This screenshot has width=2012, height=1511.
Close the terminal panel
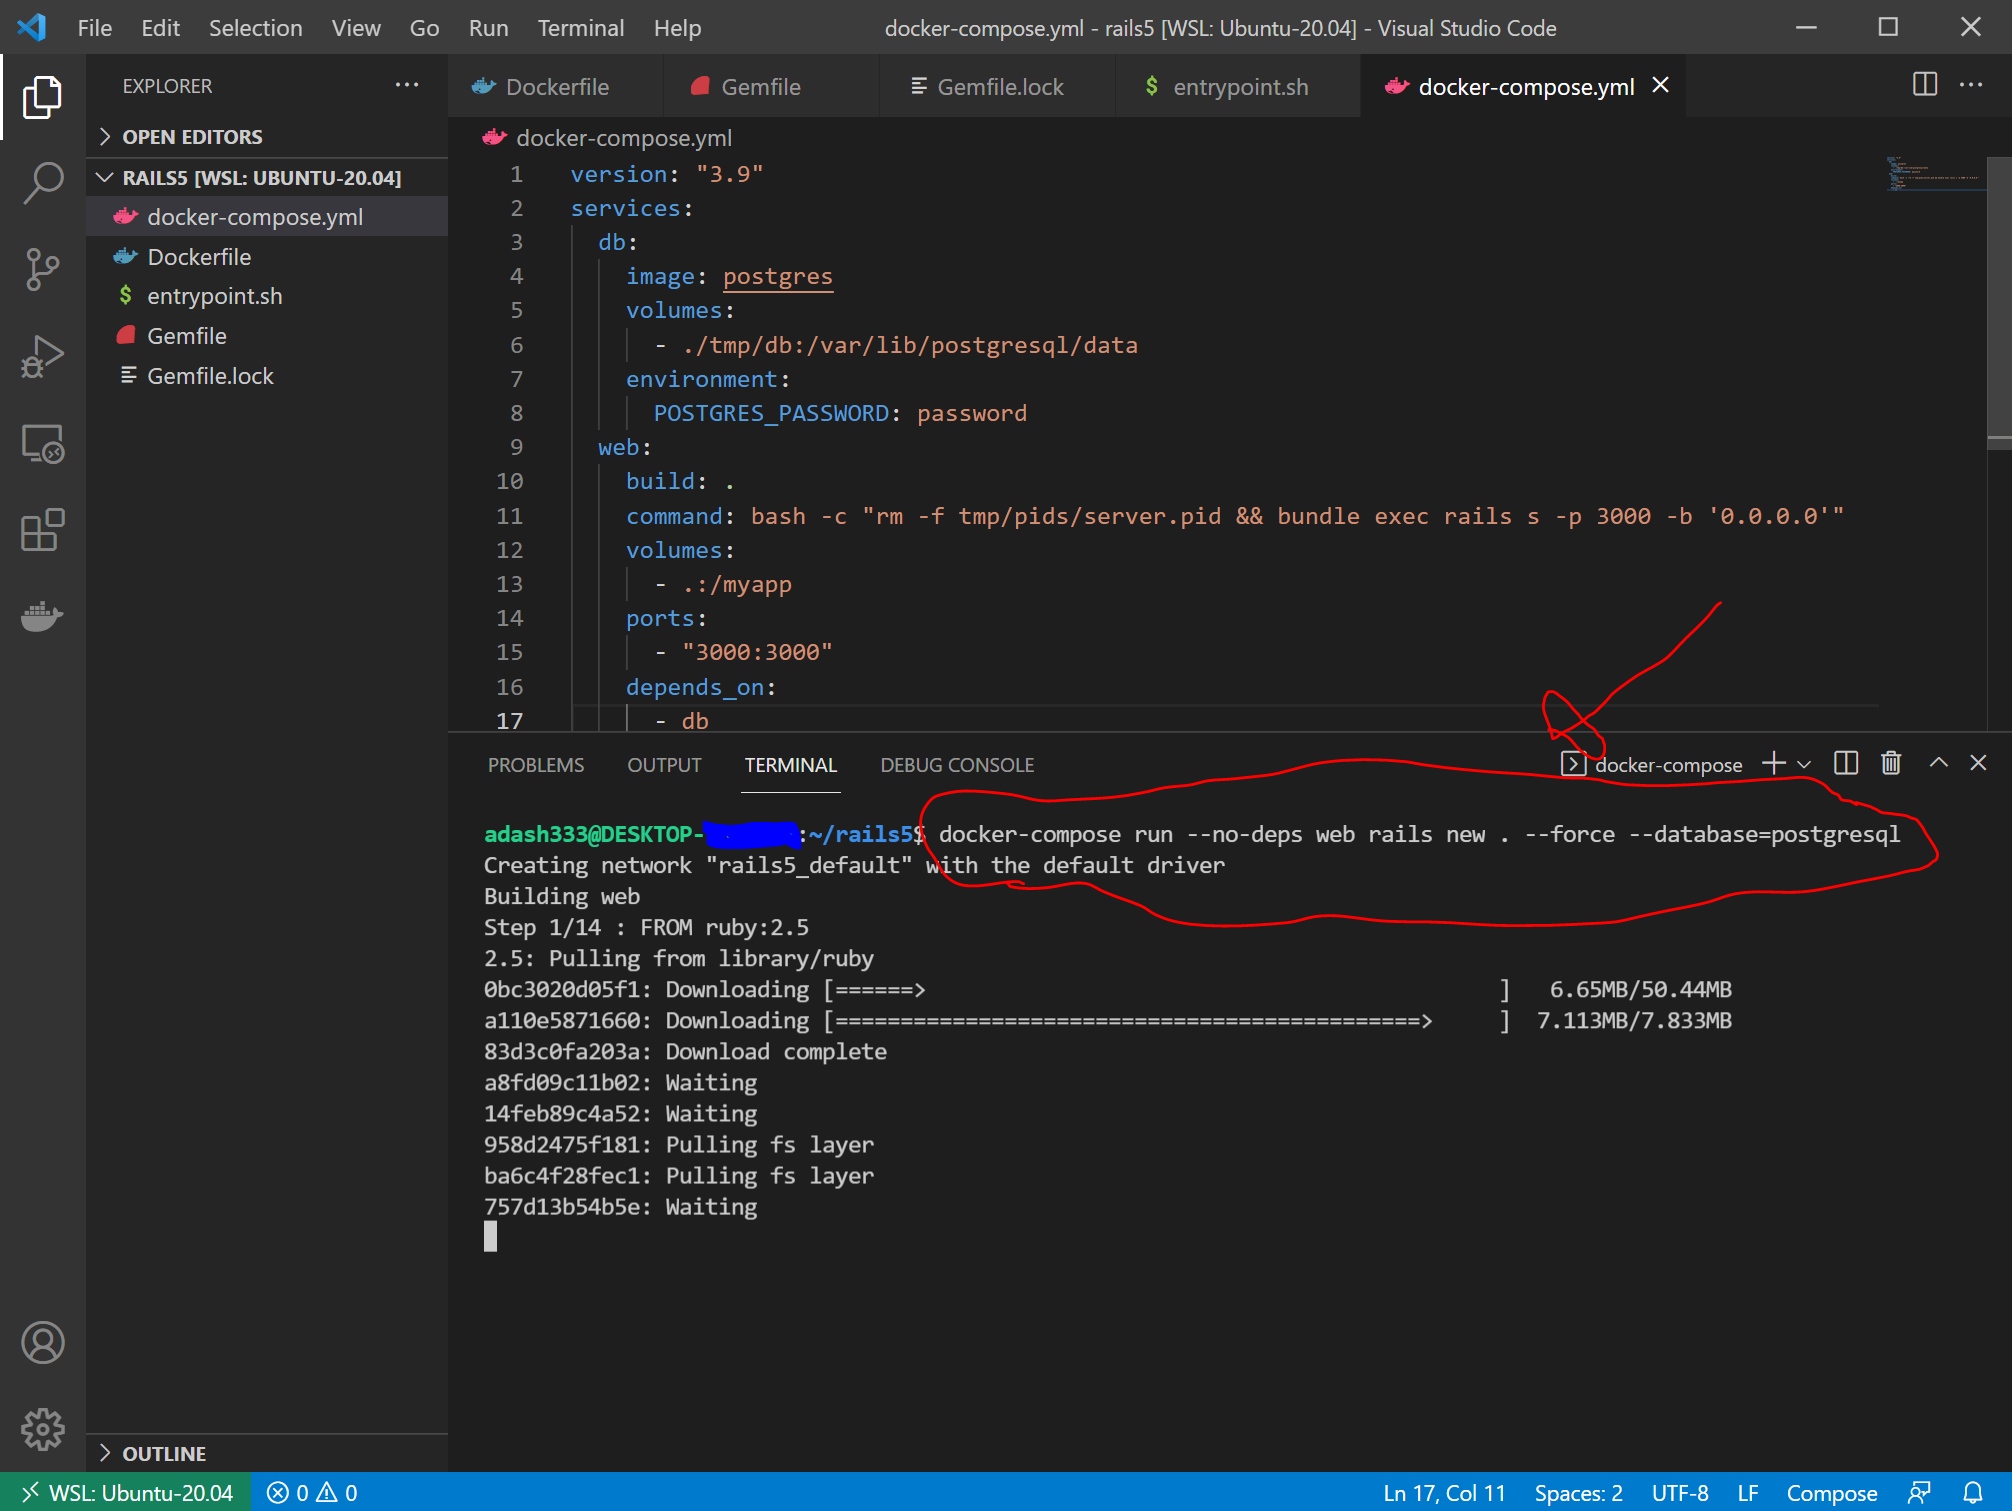(1978, 764)
